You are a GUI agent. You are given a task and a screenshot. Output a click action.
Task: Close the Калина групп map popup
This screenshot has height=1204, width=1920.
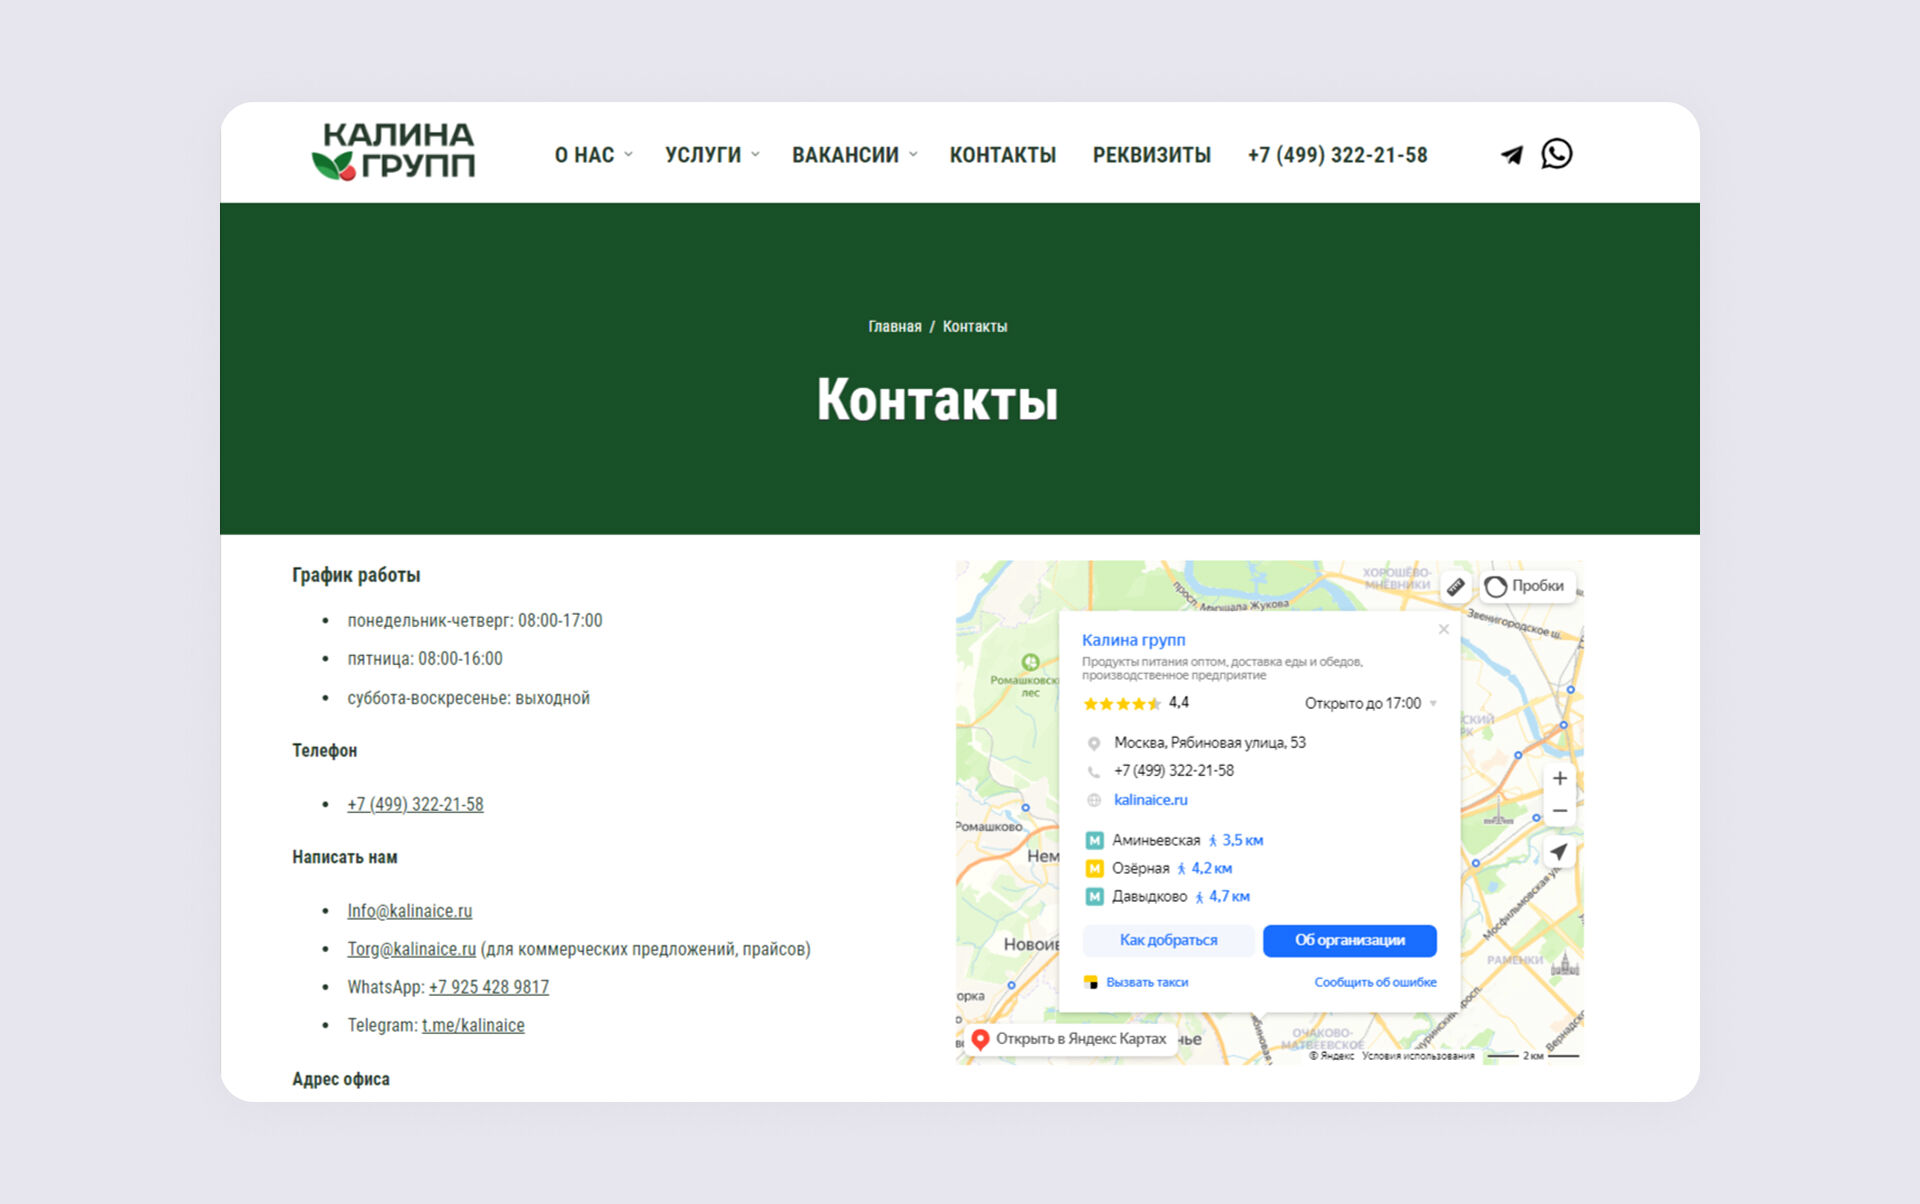[x=1443, y=629]
